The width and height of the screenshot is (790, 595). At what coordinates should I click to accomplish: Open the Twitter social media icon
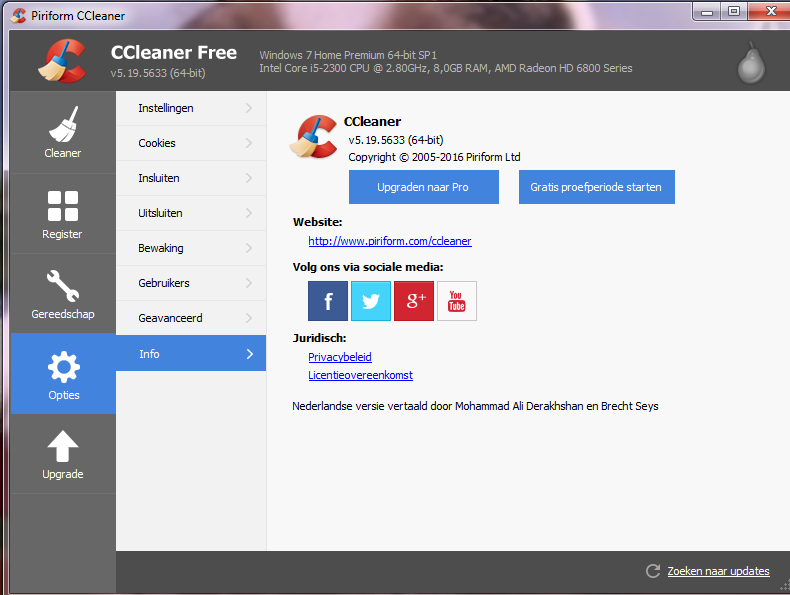click(371, 301)
